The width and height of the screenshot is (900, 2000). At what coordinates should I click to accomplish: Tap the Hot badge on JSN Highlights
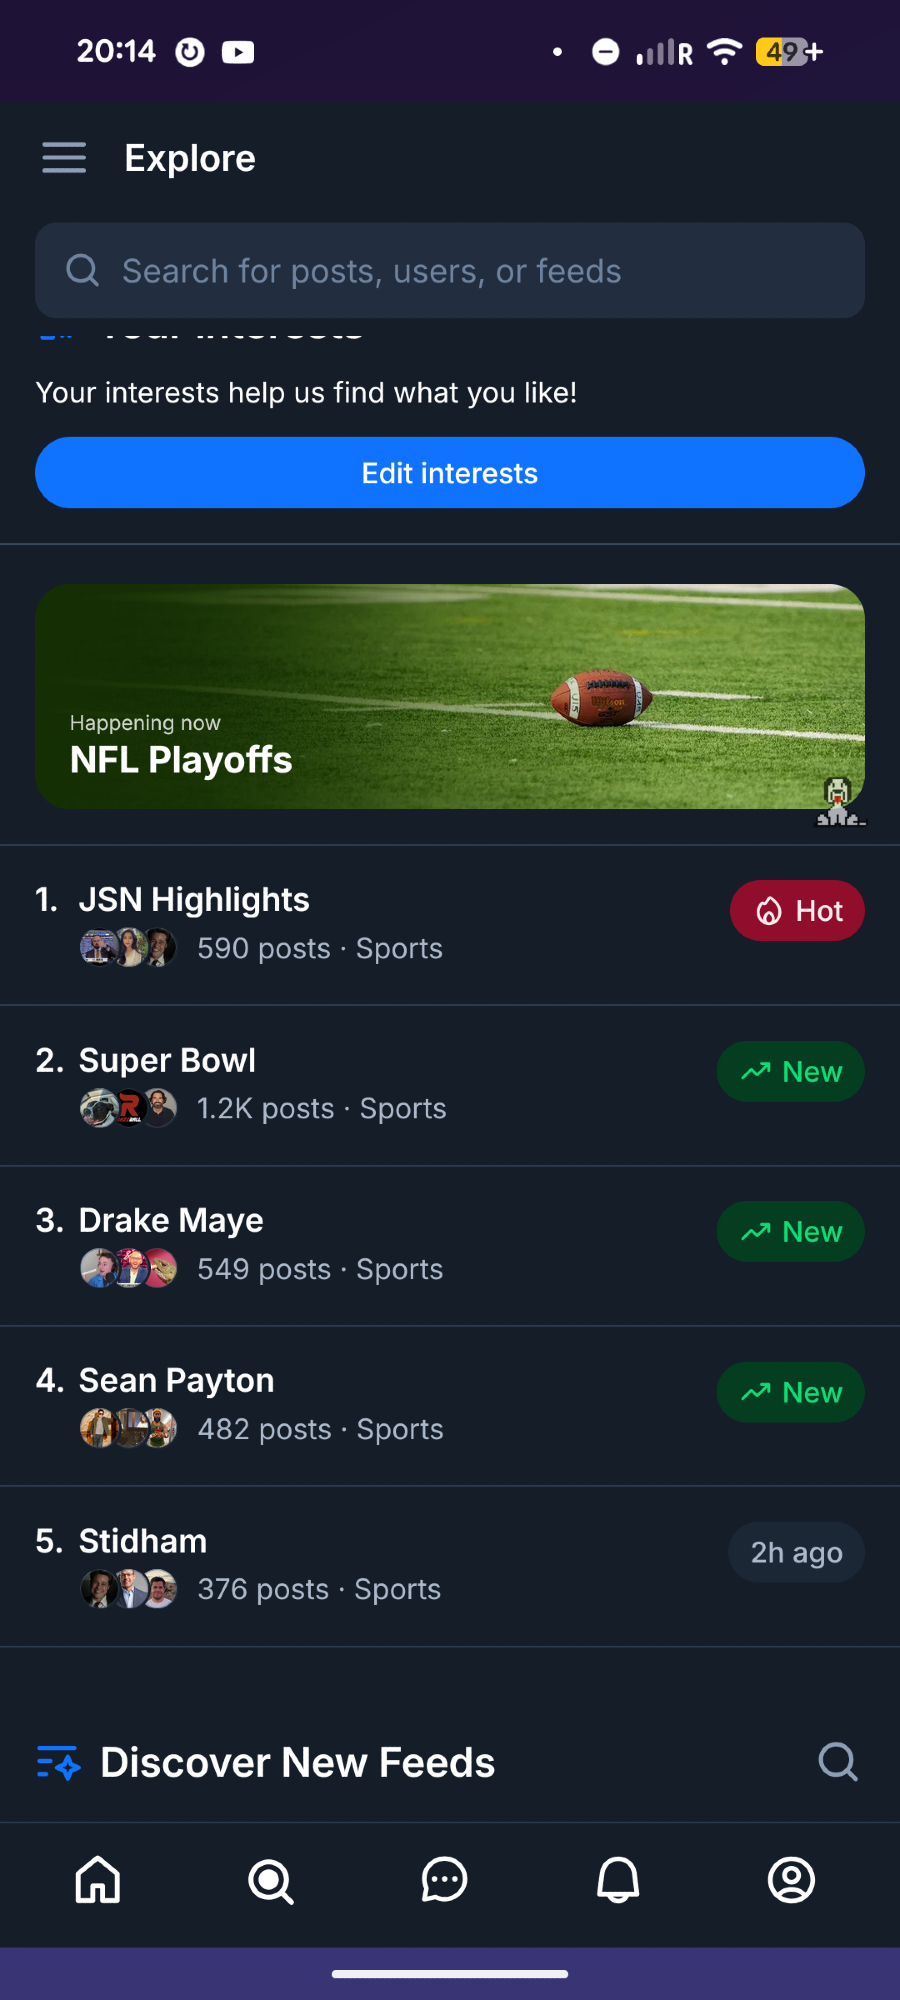pos(797,911)
